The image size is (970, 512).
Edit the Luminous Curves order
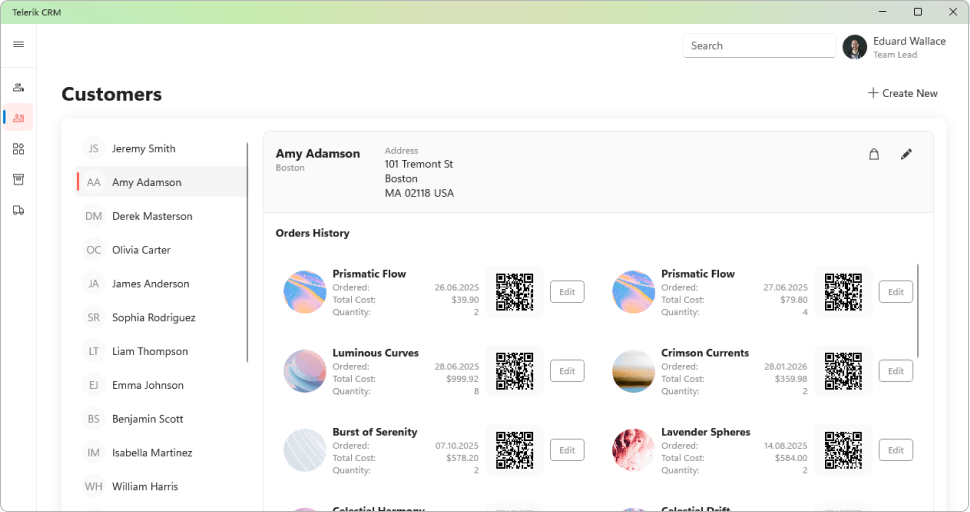(567, 371)
